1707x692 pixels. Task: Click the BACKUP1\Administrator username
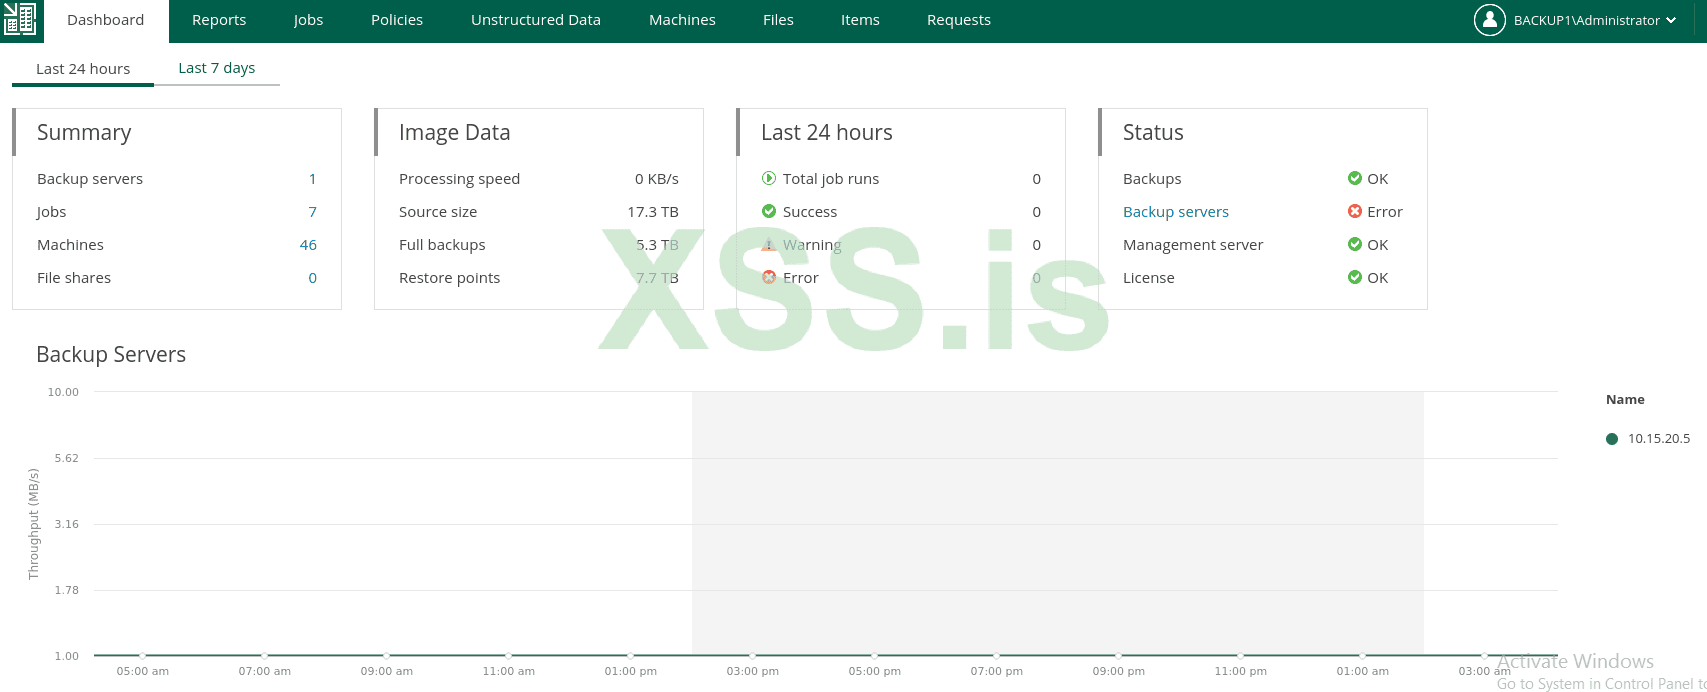[x=1587, y=21]
